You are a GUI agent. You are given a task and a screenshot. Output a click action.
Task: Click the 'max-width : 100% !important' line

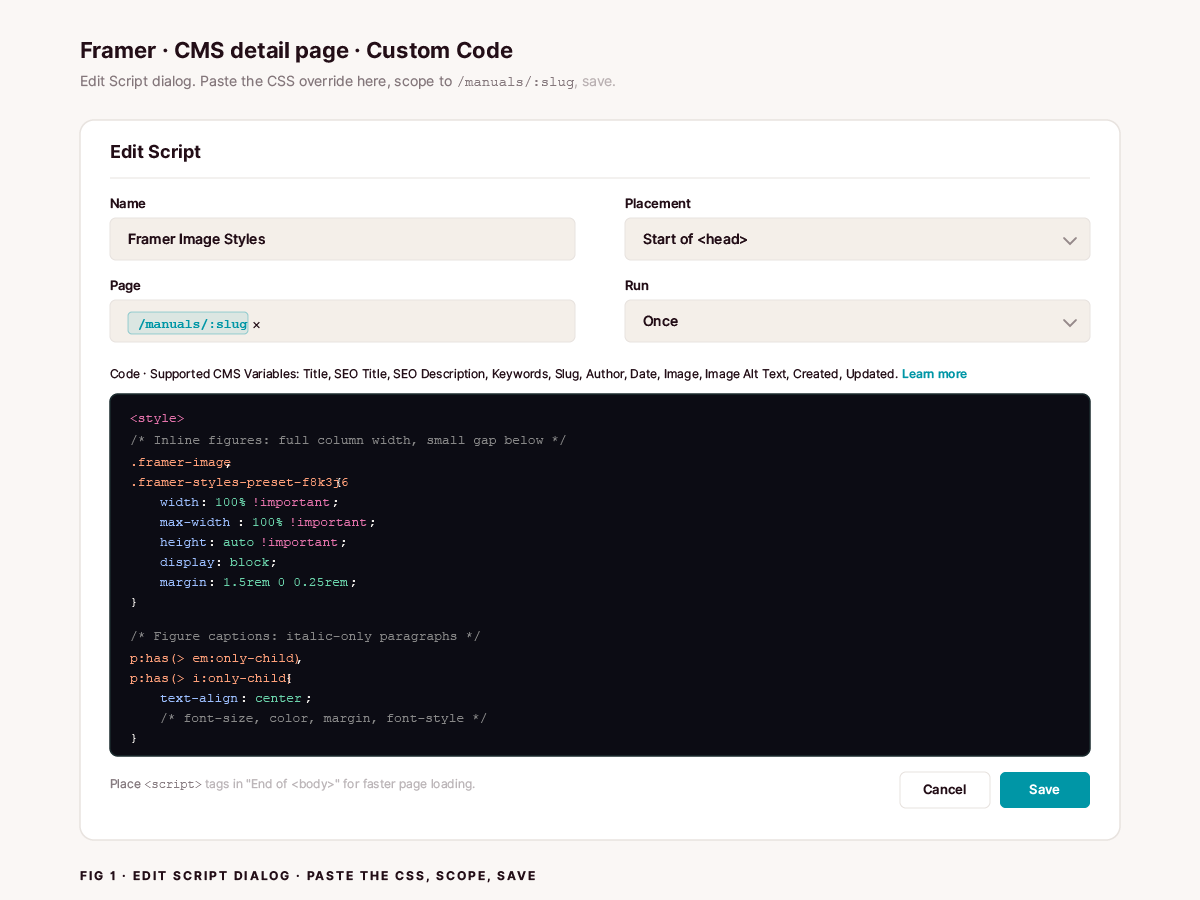point(267,522)
